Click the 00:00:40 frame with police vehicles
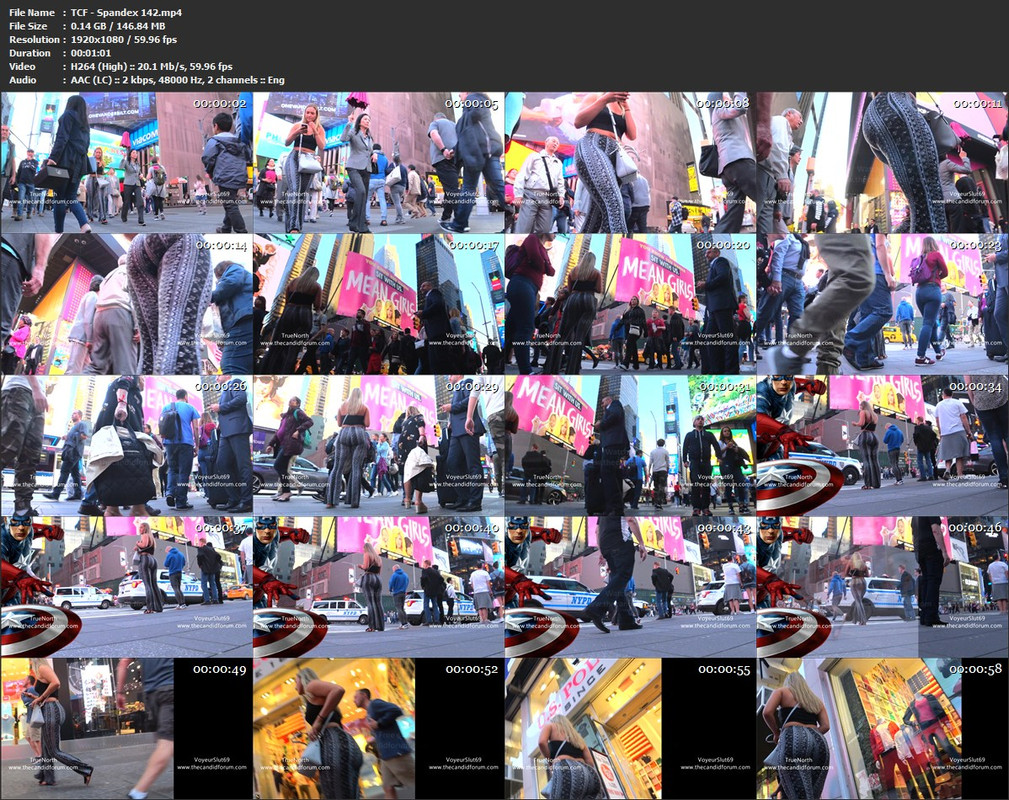The image size is (1009, 800). point(378,585)
